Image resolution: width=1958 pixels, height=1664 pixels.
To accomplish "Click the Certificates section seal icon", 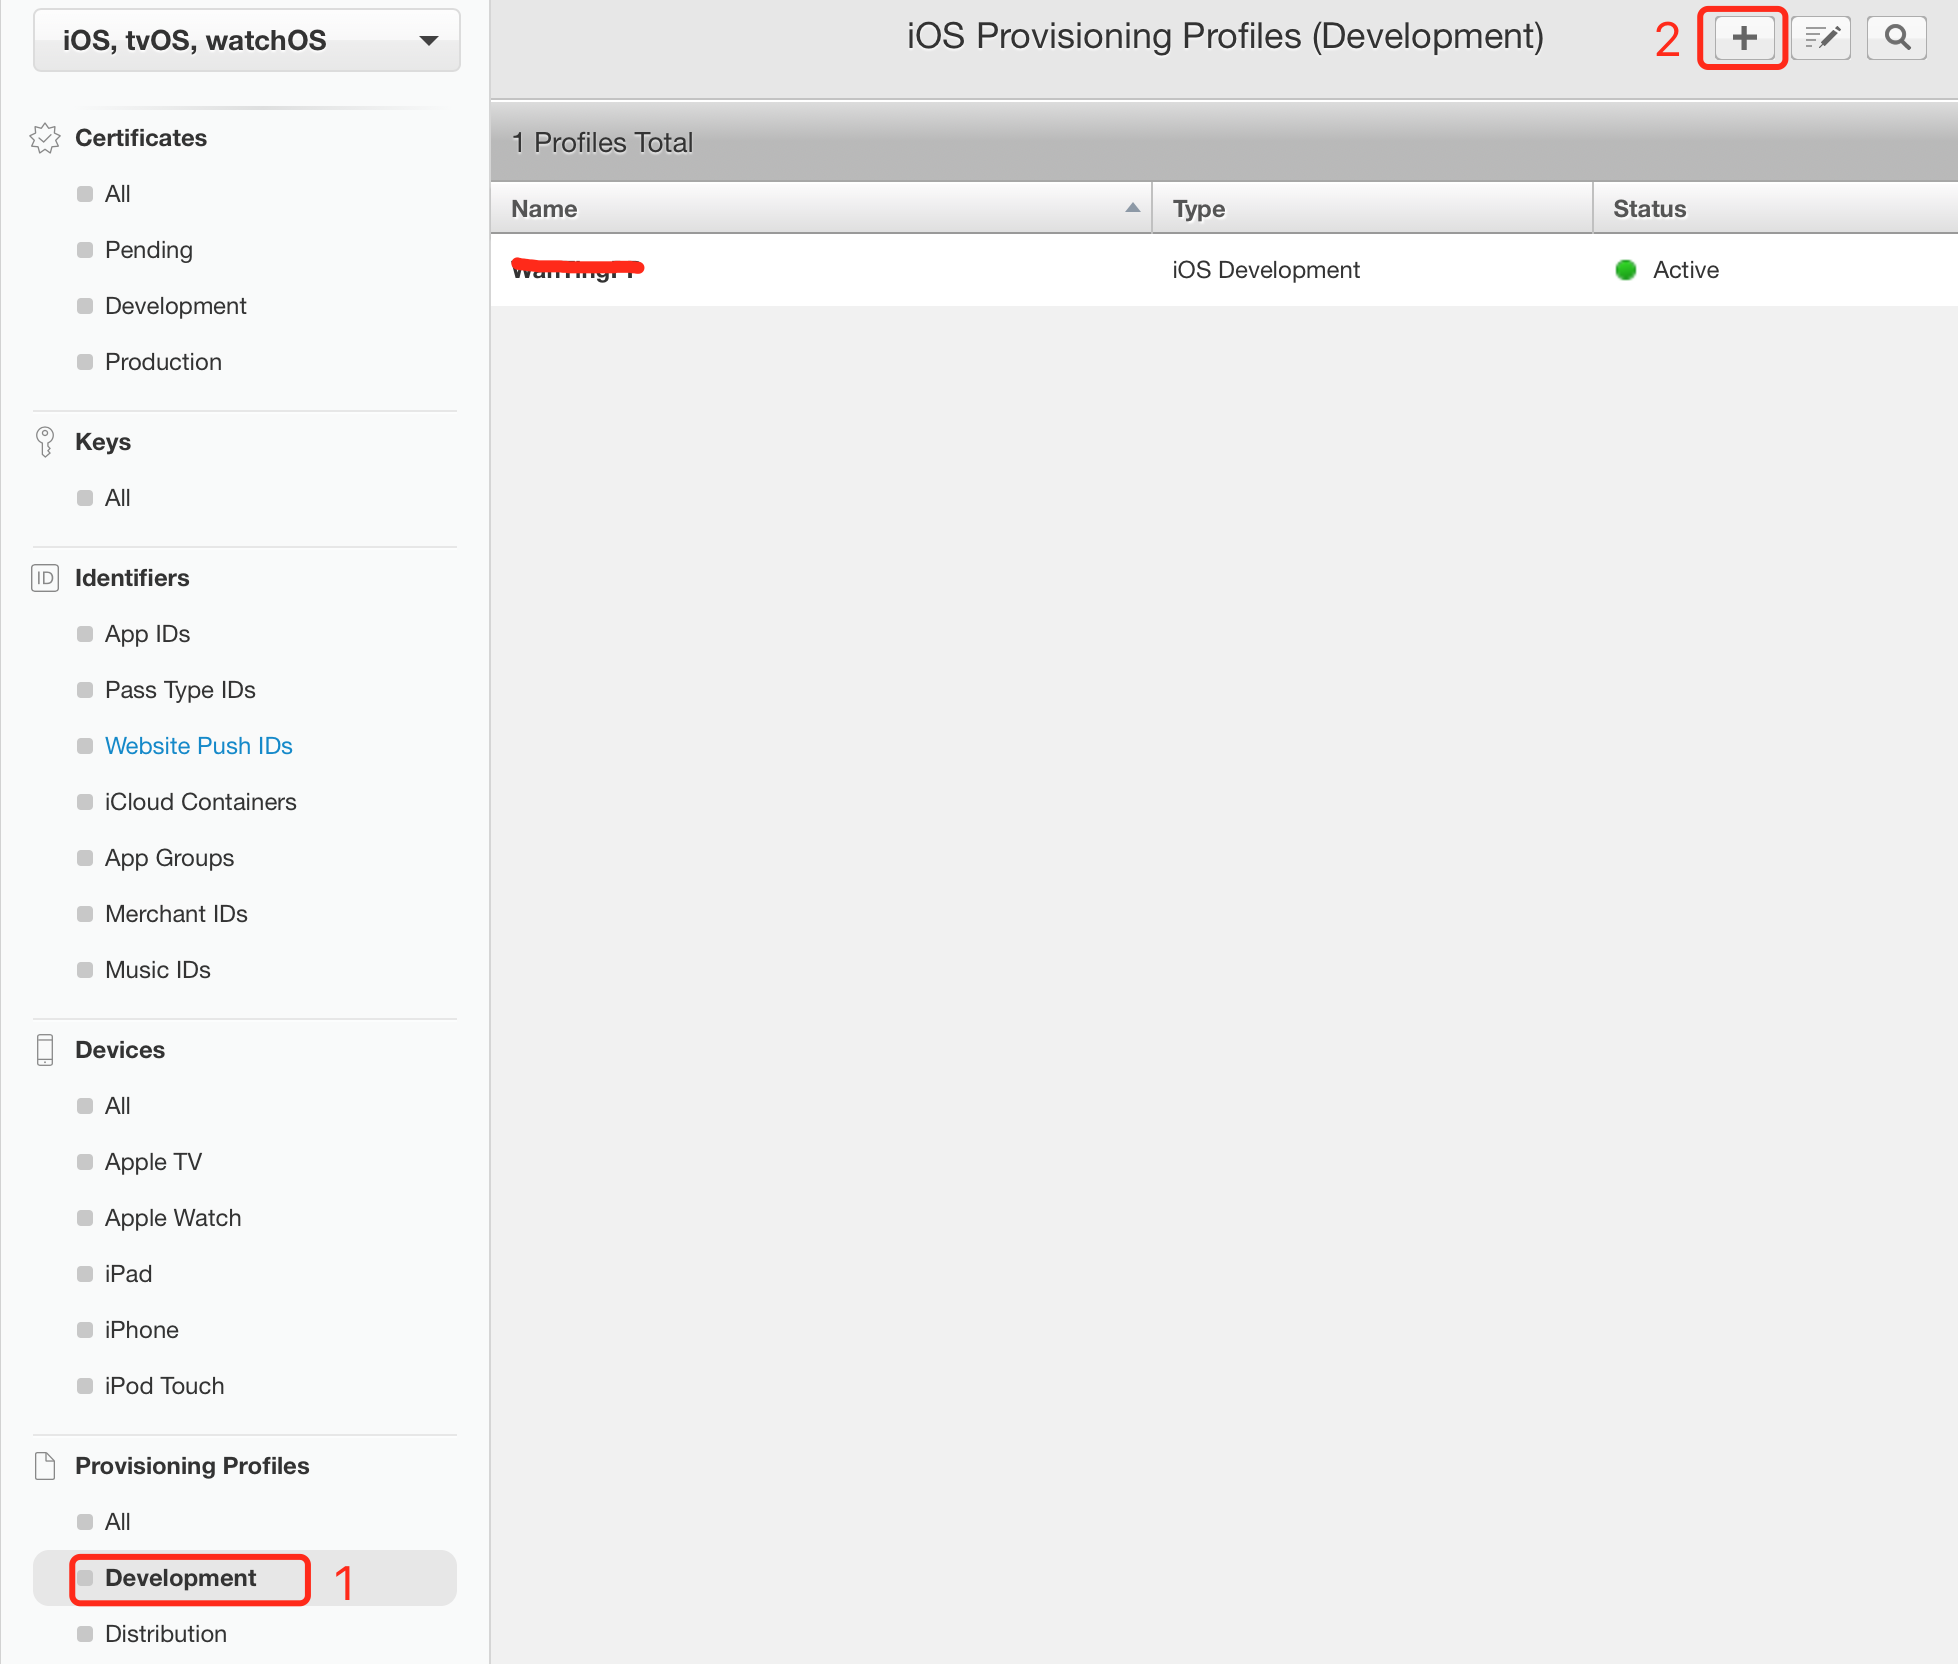I will (45, 138).
